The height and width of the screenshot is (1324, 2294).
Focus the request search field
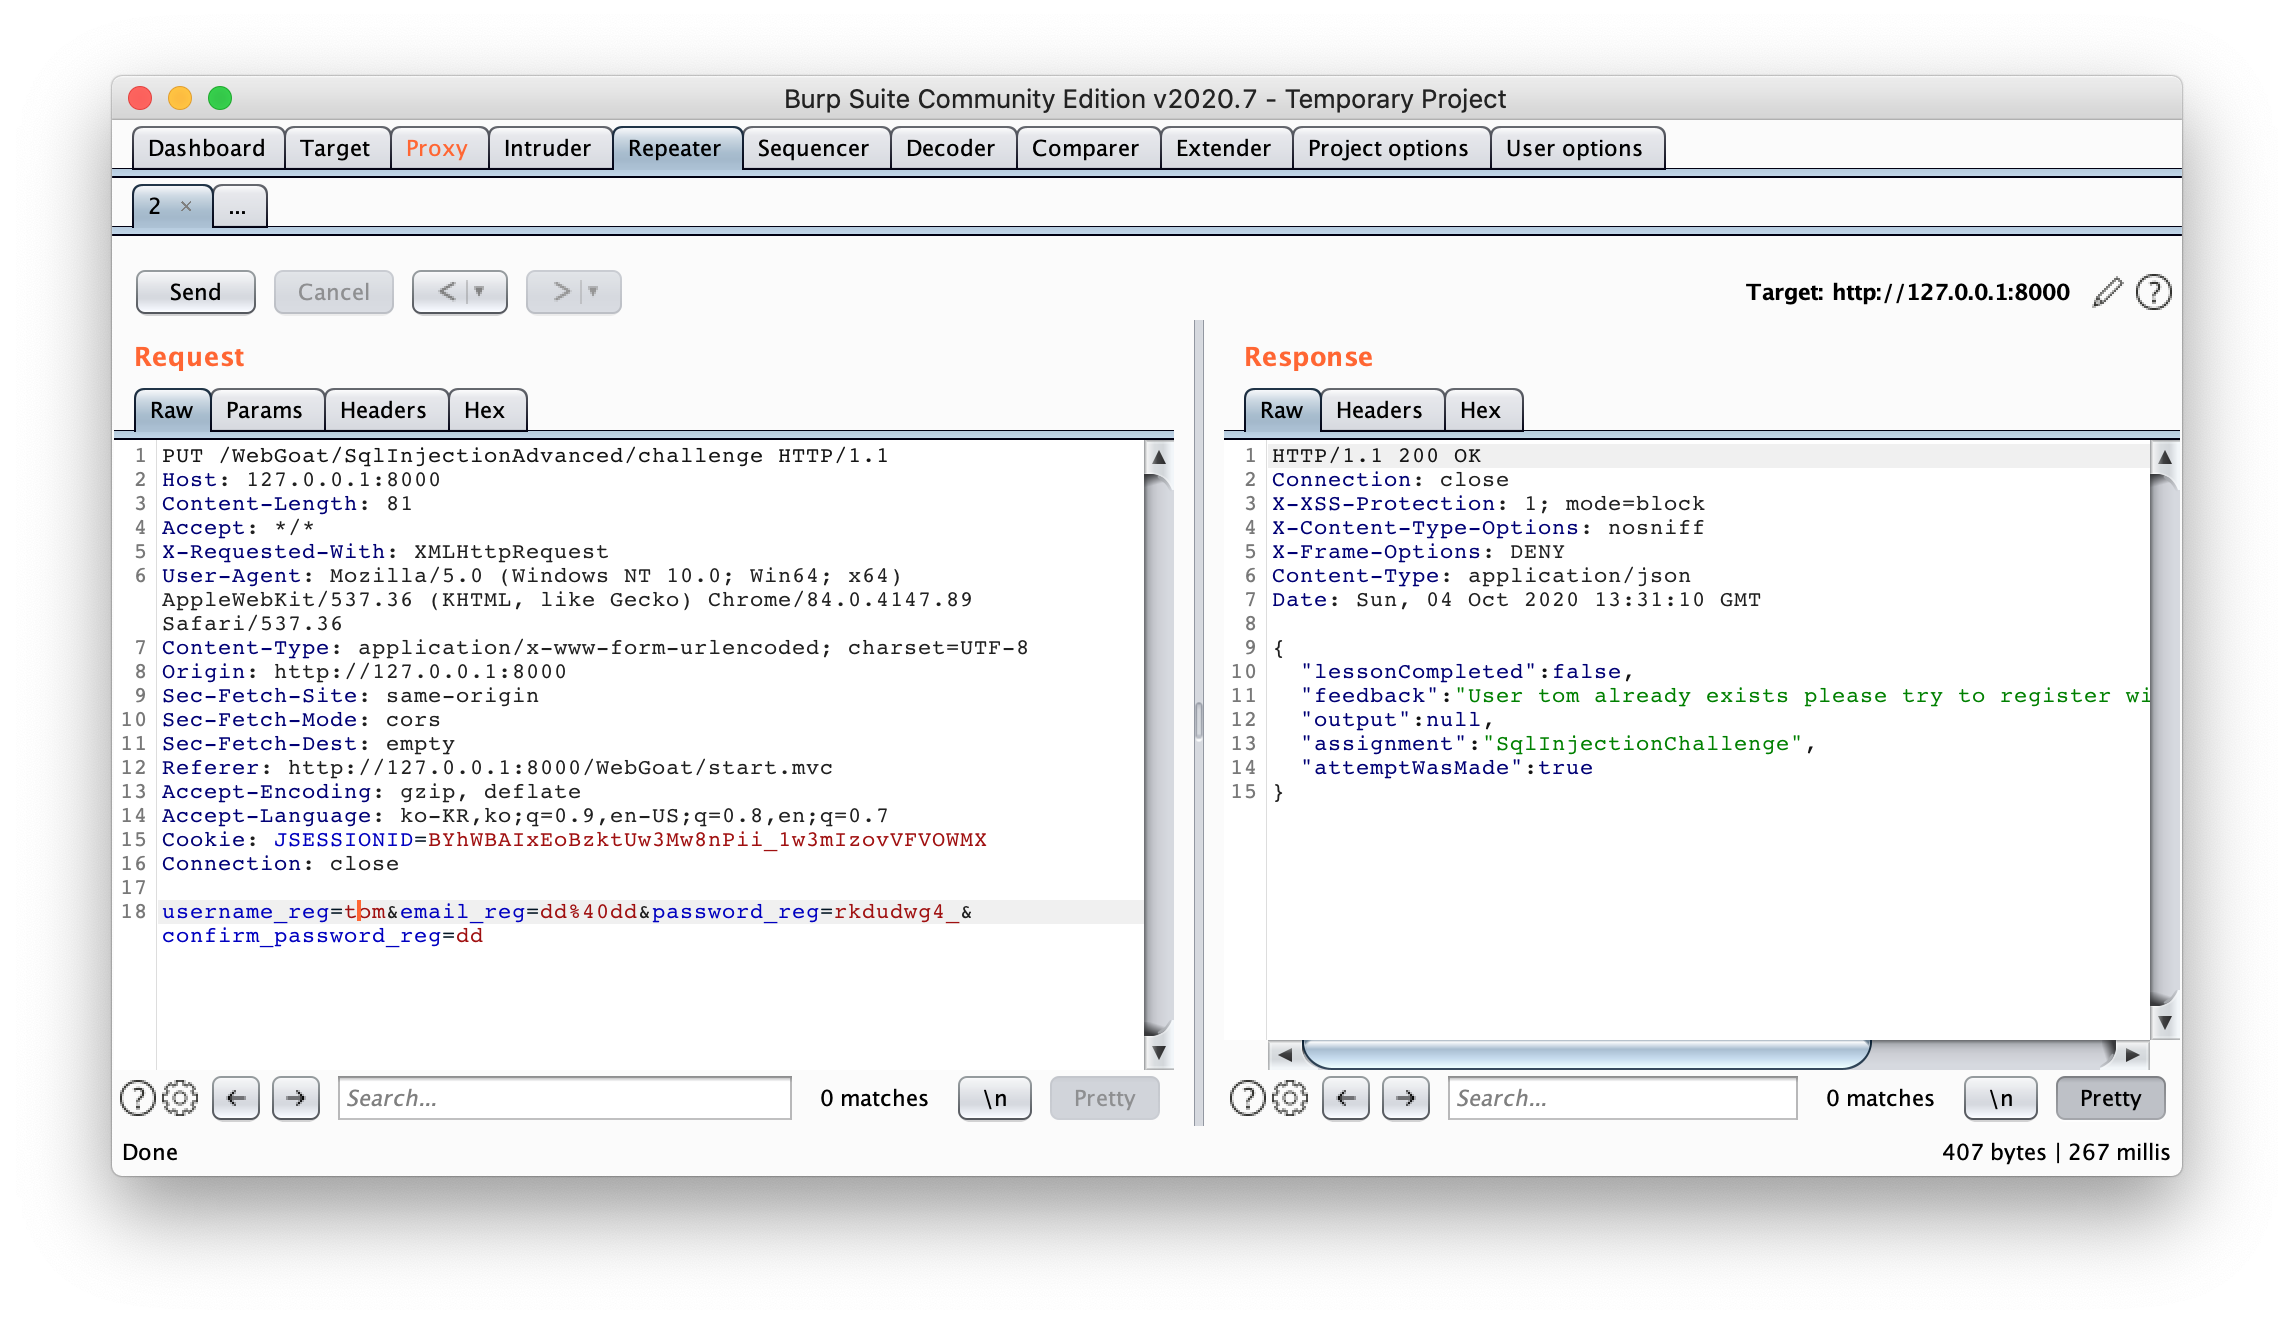(565, 1098)
